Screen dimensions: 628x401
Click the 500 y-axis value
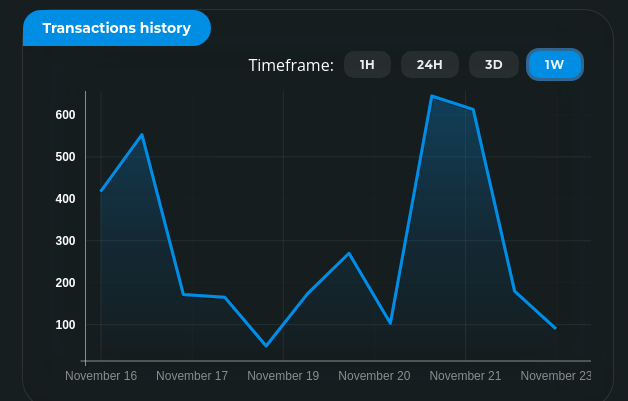point(65,157)
